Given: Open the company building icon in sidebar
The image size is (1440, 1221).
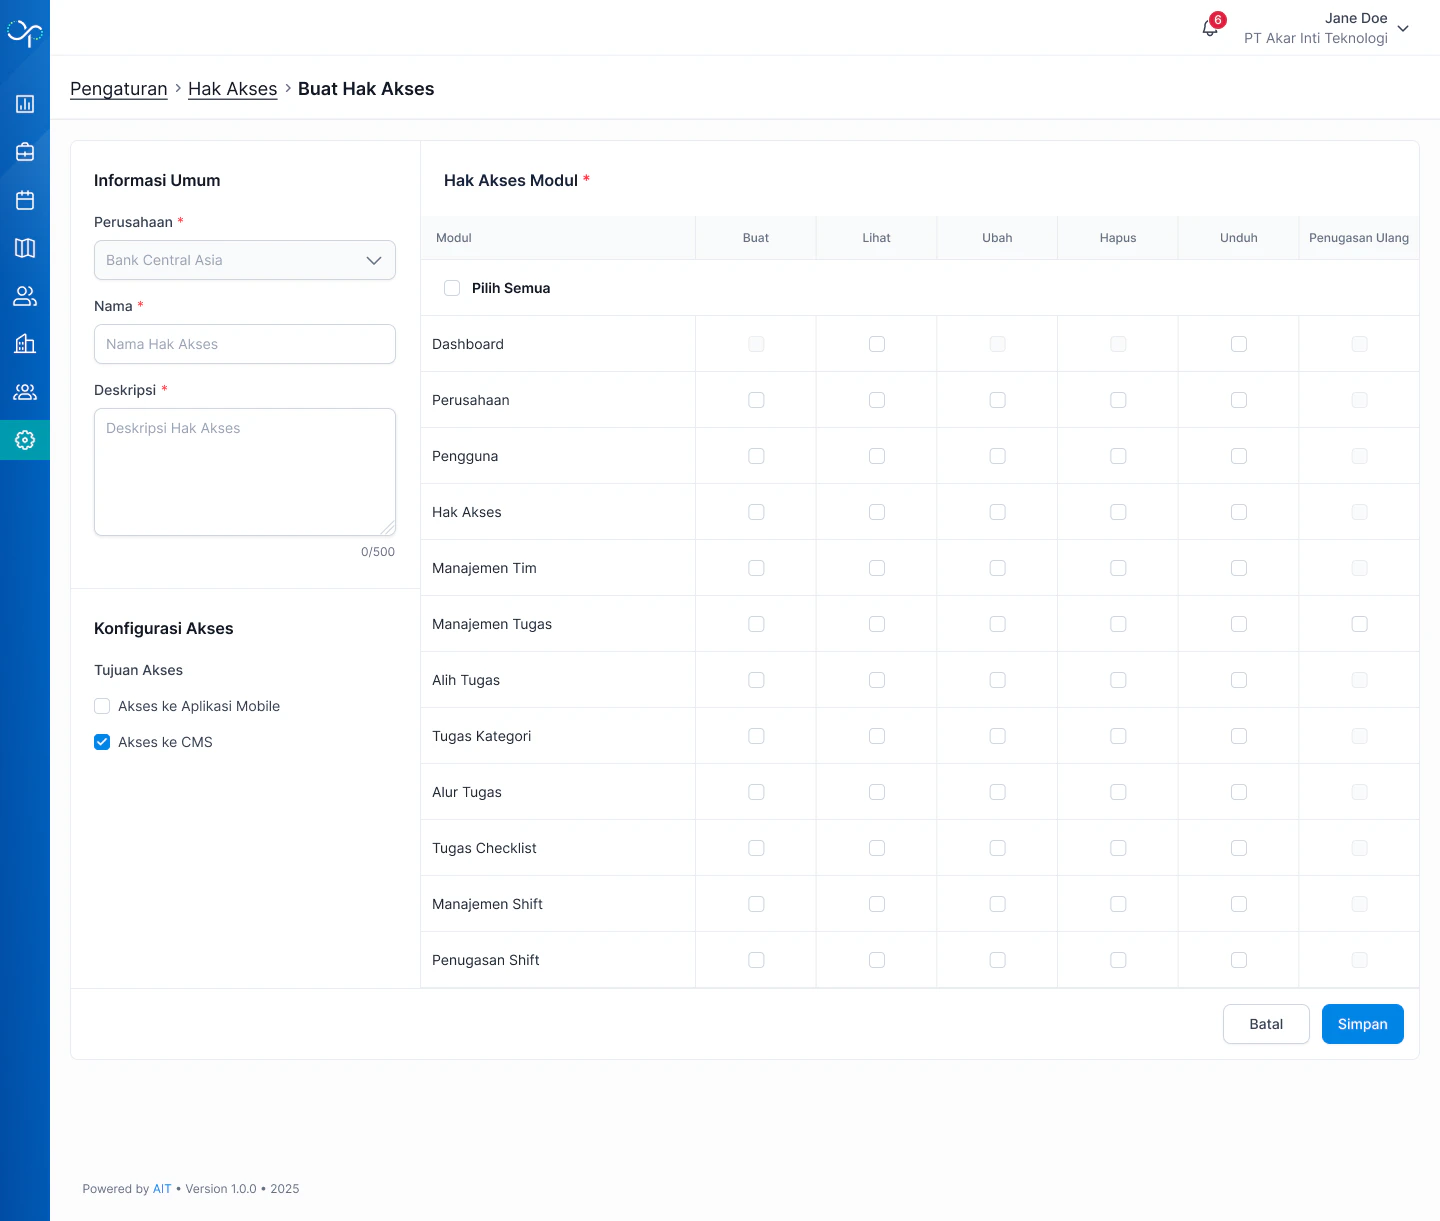Looking at the screenshot, I should 25,344.
